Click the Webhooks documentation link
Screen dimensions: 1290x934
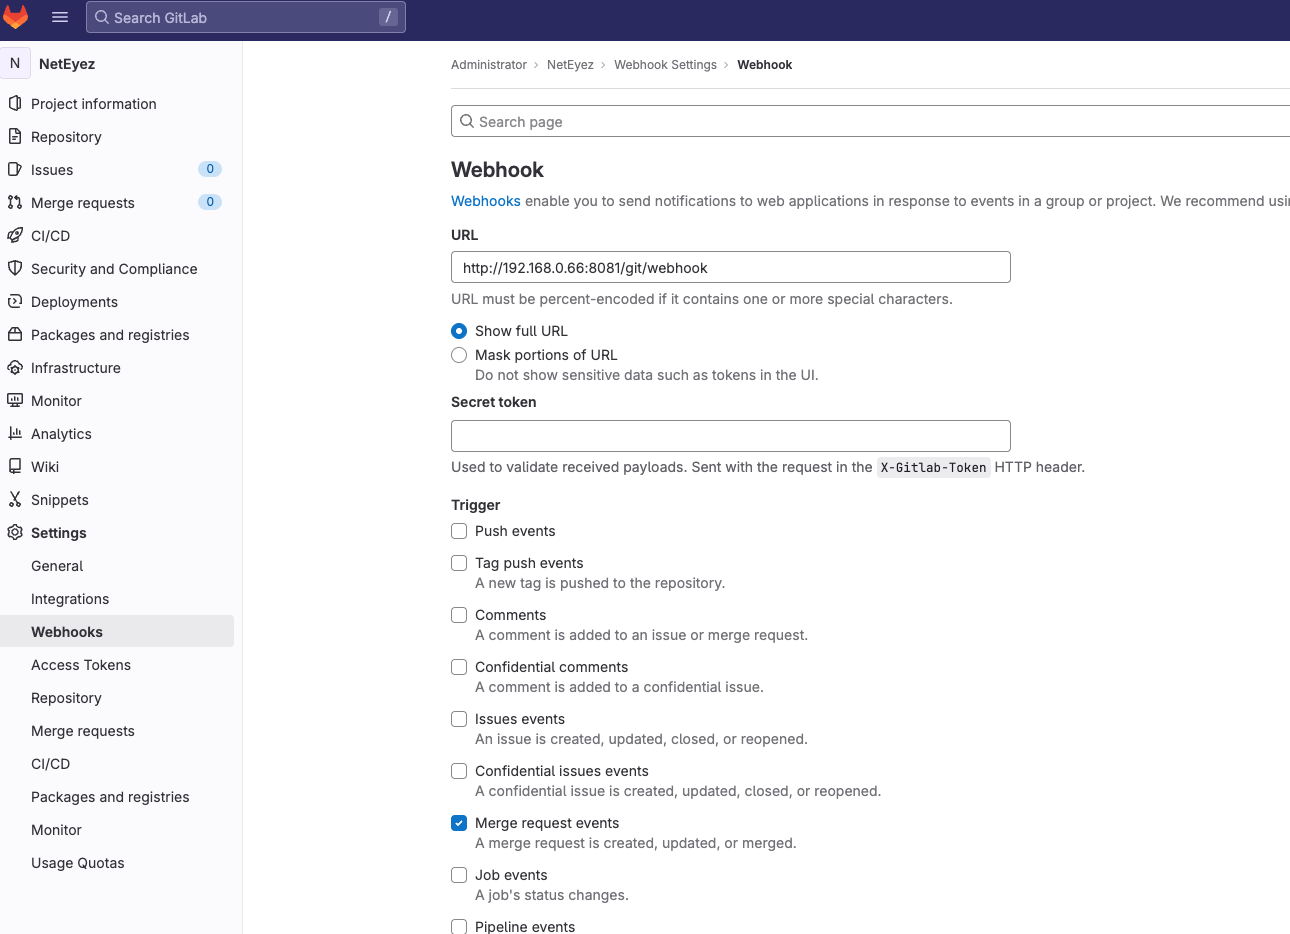click(486, 201)
